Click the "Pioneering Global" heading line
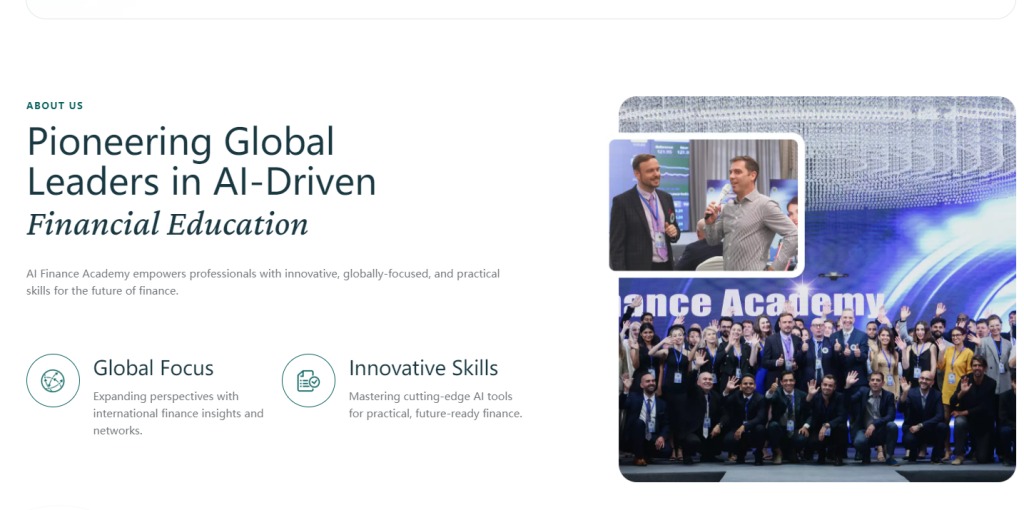 (181, 142)
